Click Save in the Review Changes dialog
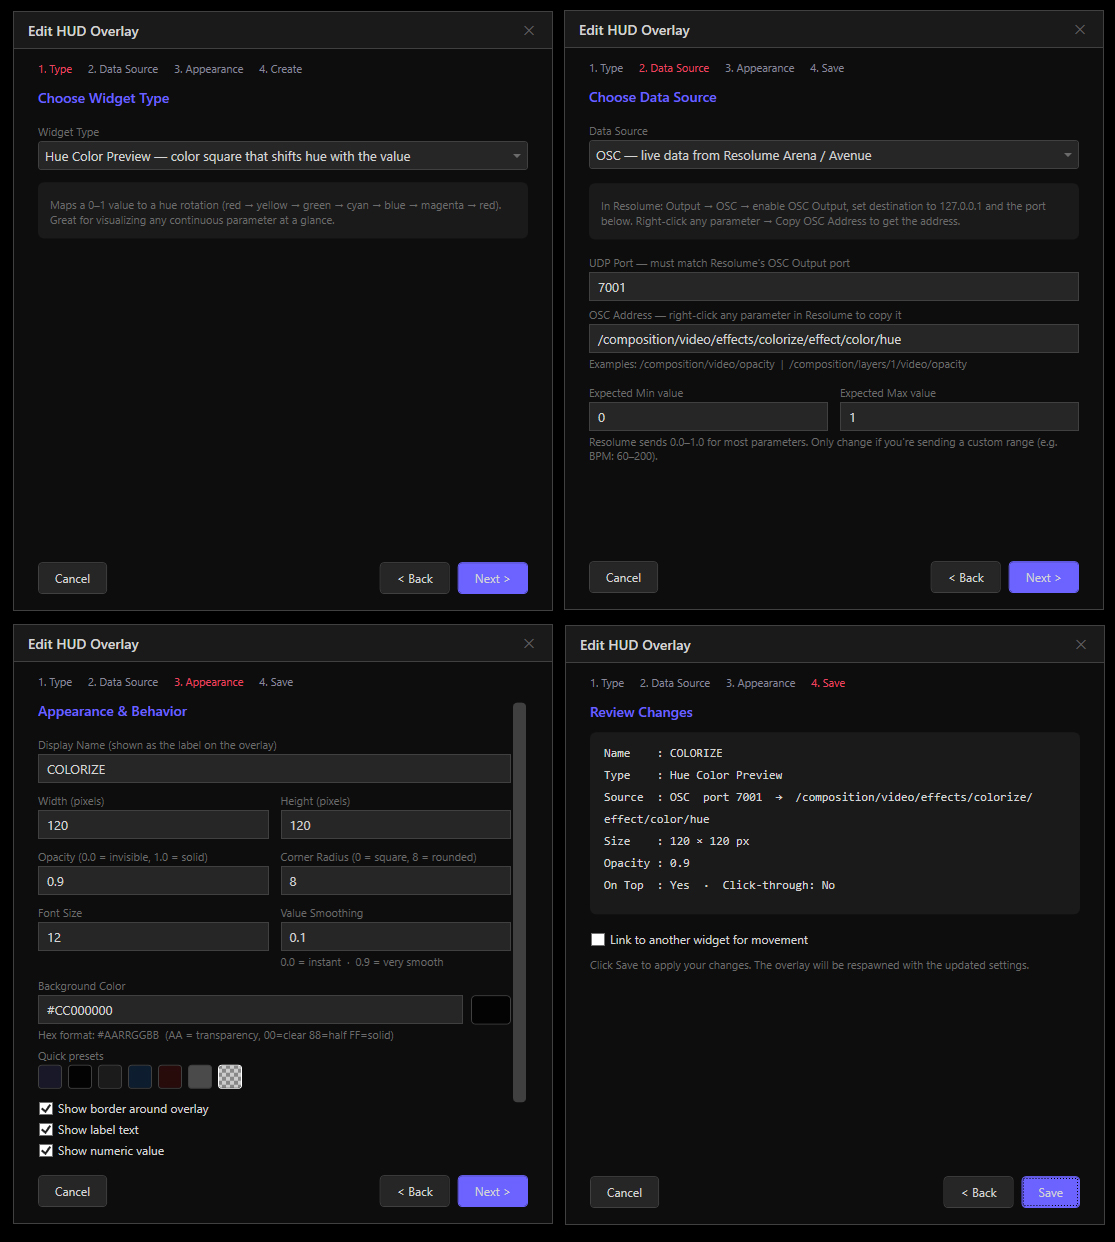The width and height of the screenshot is (1115, 1242). click(1050, 1192)
